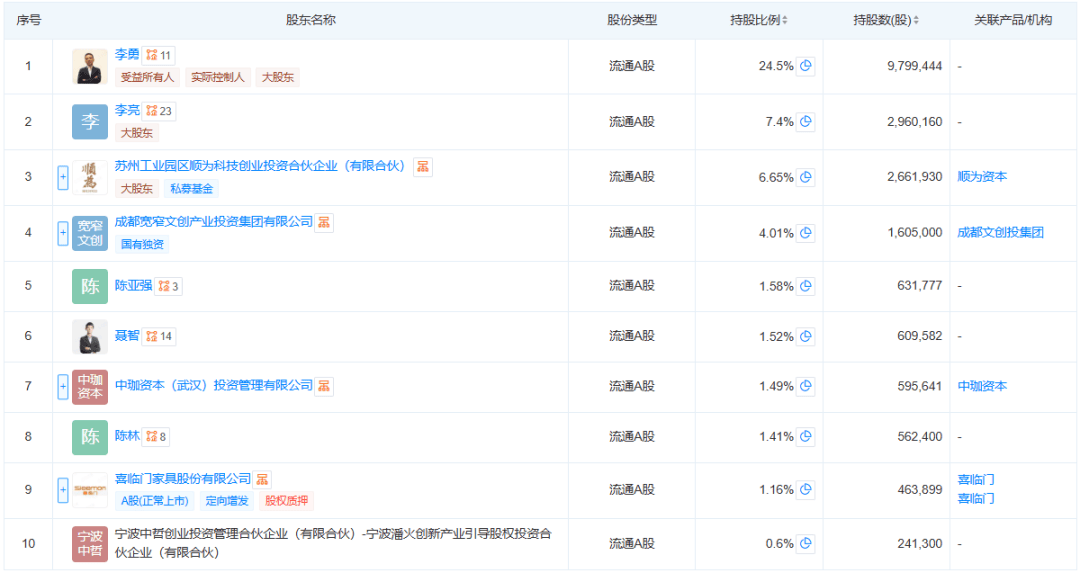Click 大股东 tag under 李勇
The height and width of the screenshot is (573, 1080).
tap(278, 77)
